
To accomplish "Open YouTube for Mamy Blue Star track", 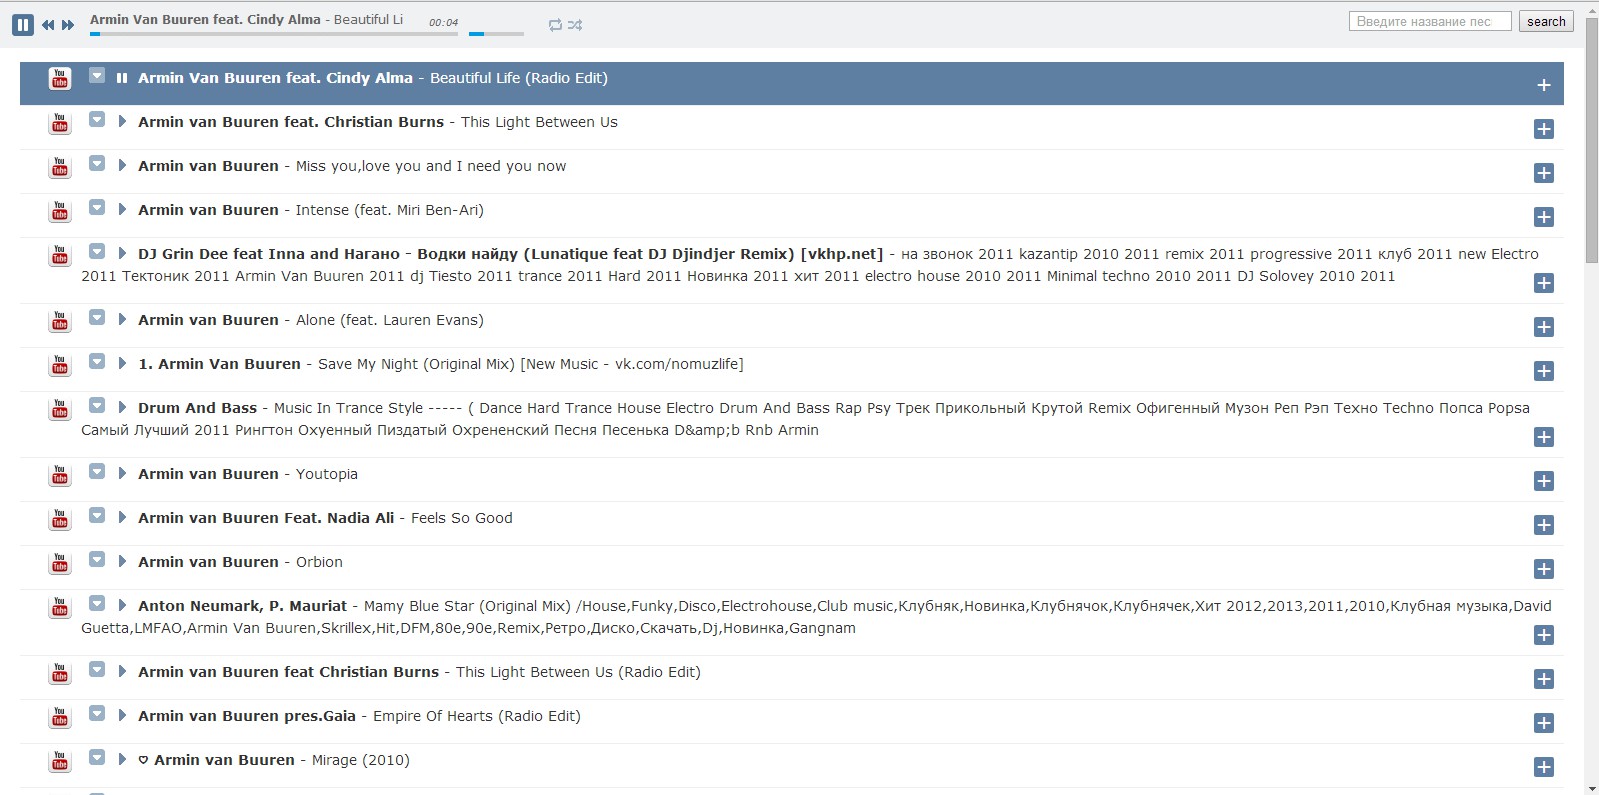I will click(x=60, y=607).
